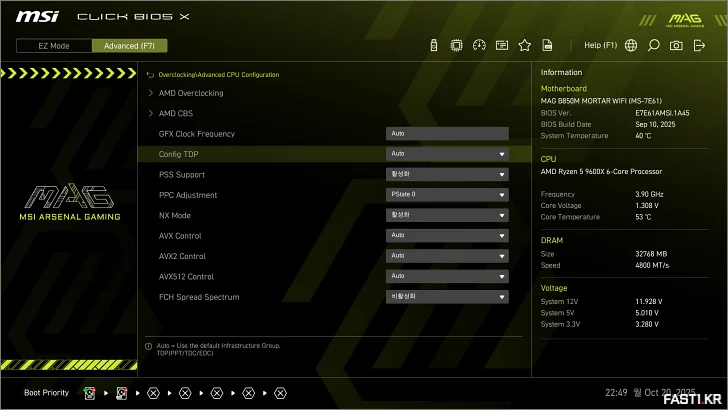Open the PSS Support dropdown
728x410 pixels.
tap(447, 175)
